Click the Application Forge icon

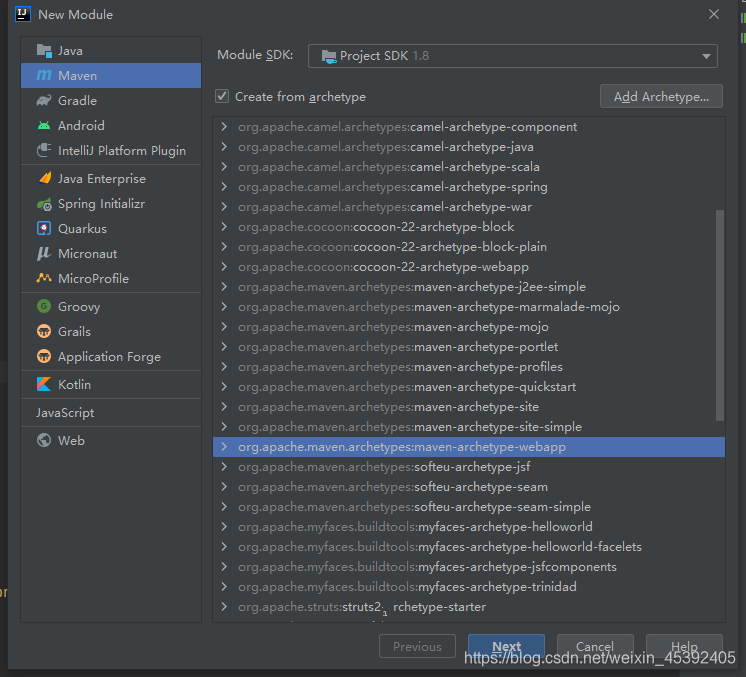[44, 356]
